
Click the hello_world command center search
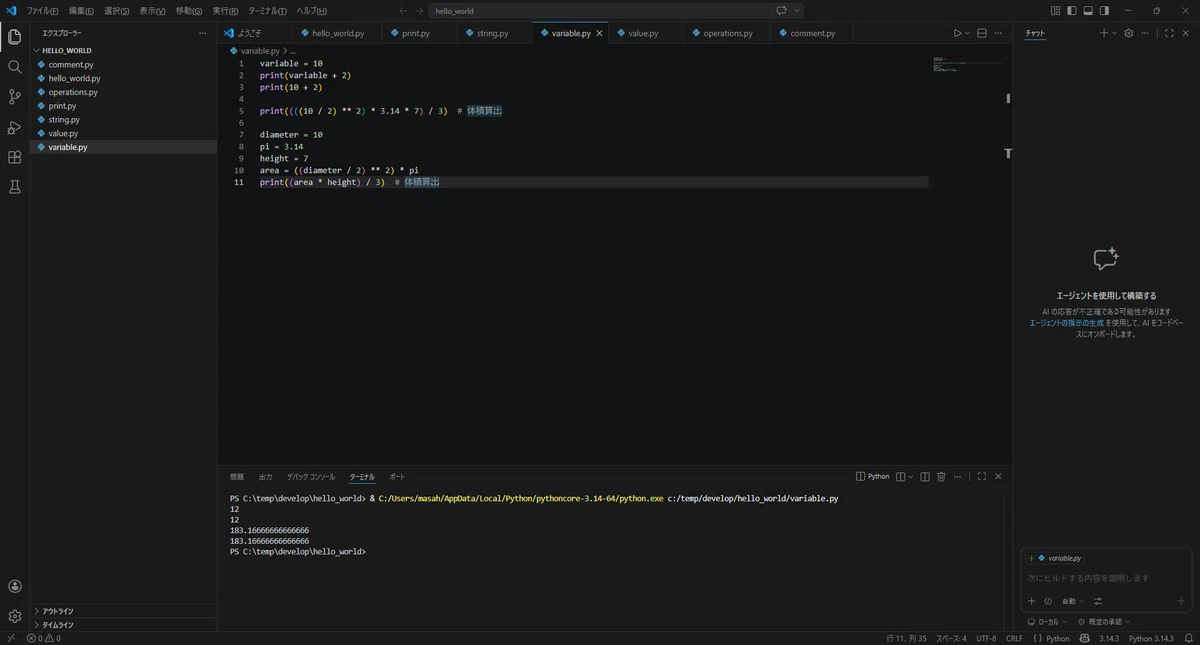(x=615, y=11)
